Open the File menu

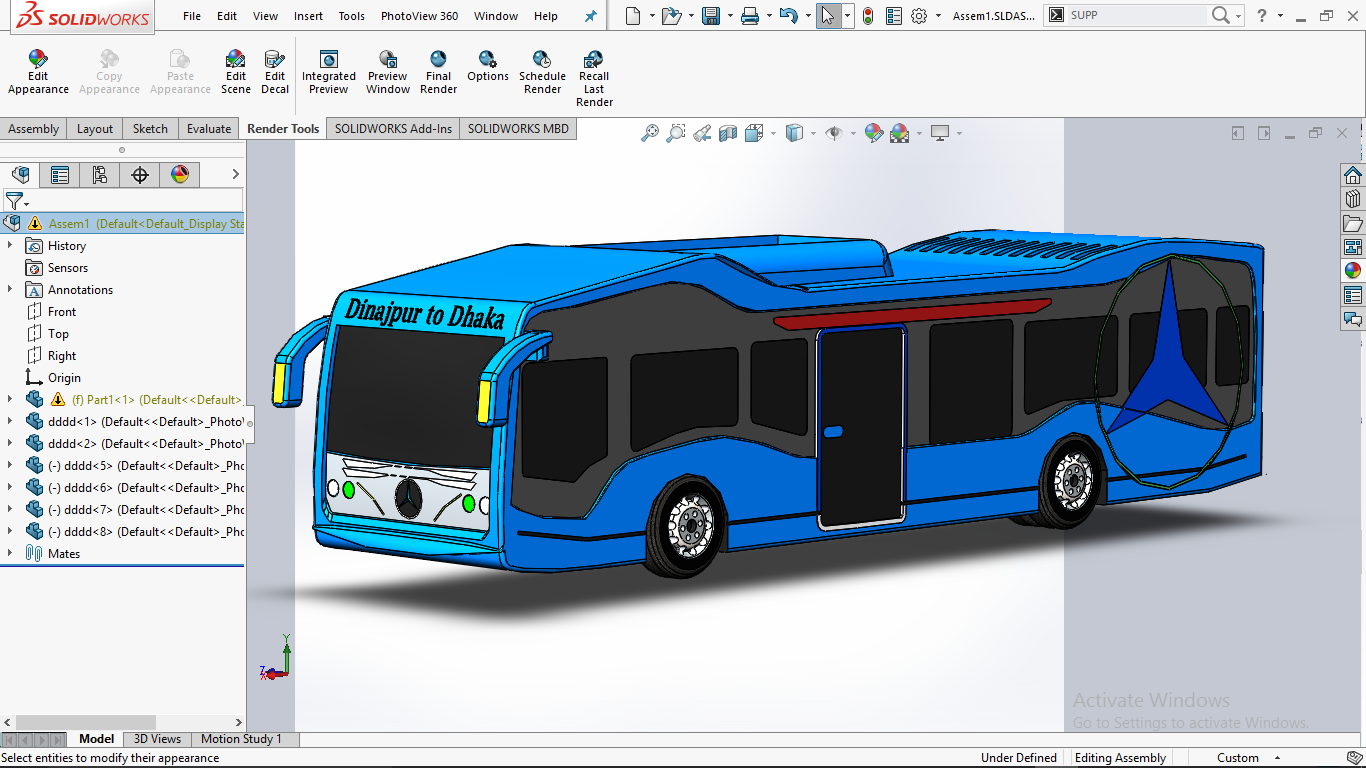[192, 16]
